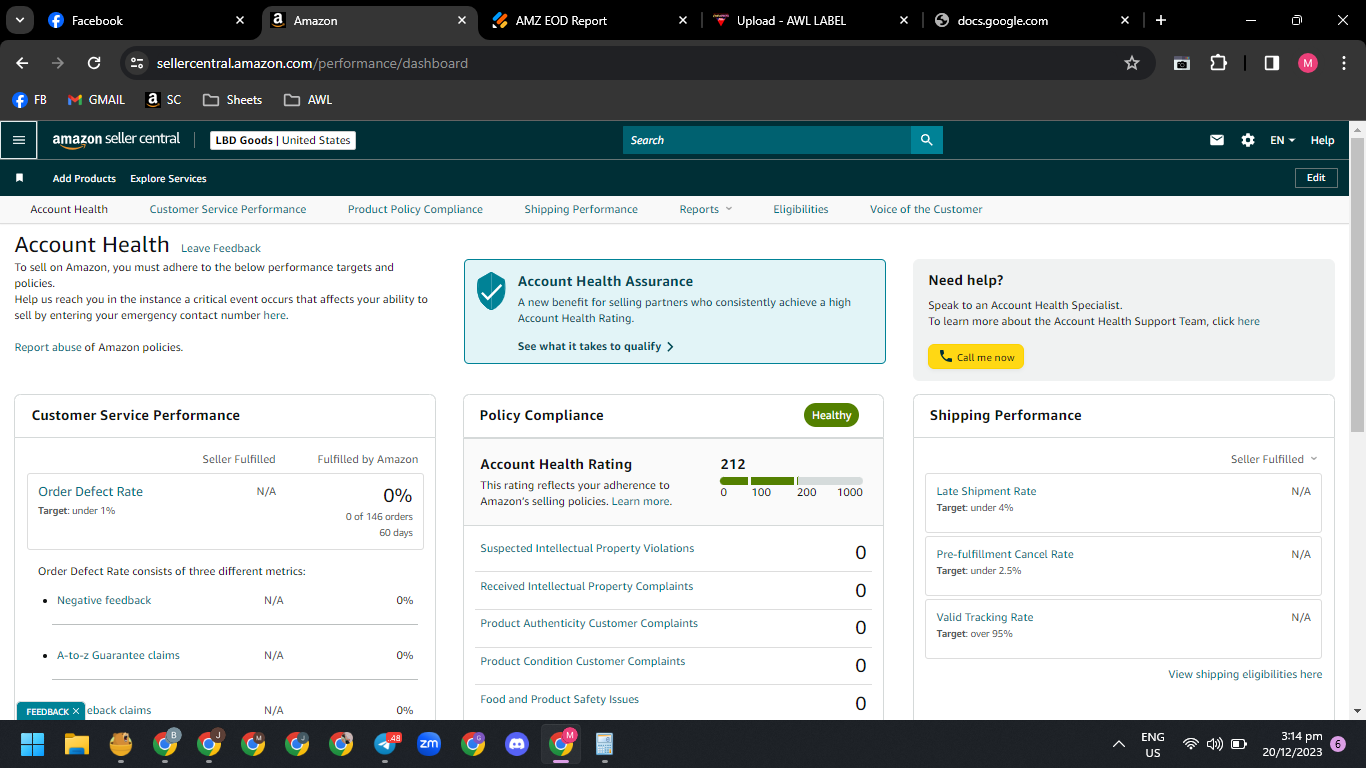Open Zoom from the taskbar
Screen dimensions: 1366x768
click(429, 744)
